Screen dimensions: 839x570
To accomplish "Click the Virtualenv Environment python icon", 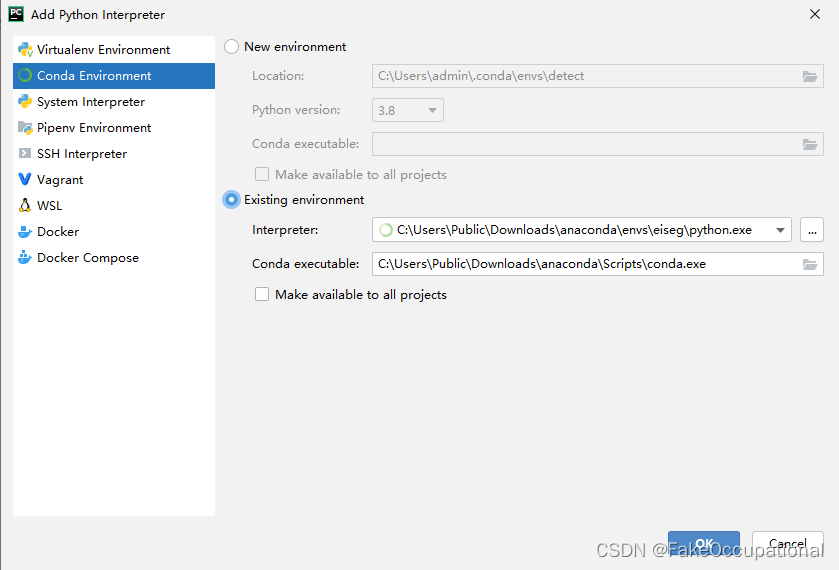I will (x=25, y=50).
